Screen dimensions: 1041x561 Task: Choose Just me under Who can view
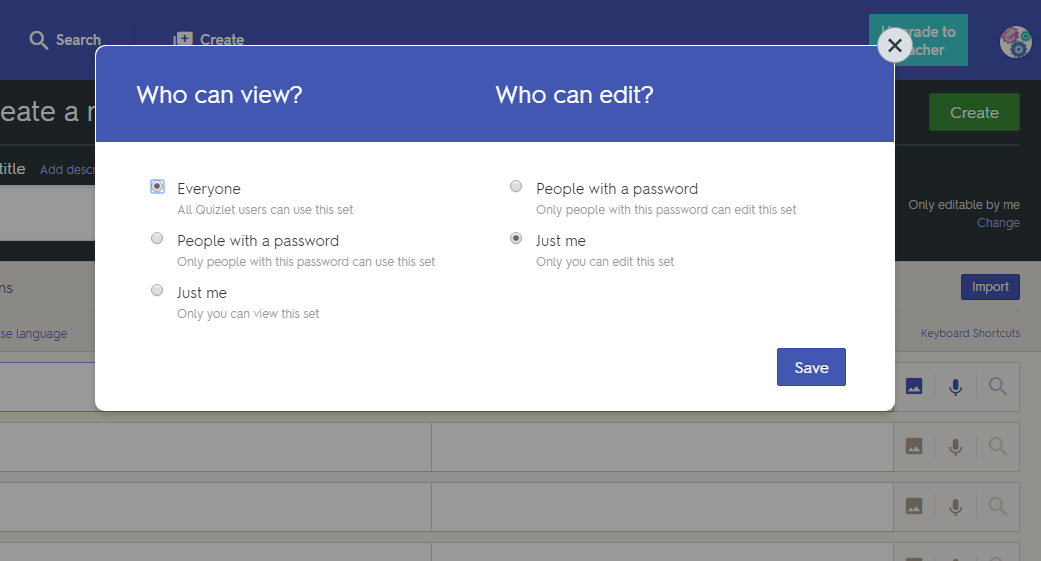click(157, 291)
